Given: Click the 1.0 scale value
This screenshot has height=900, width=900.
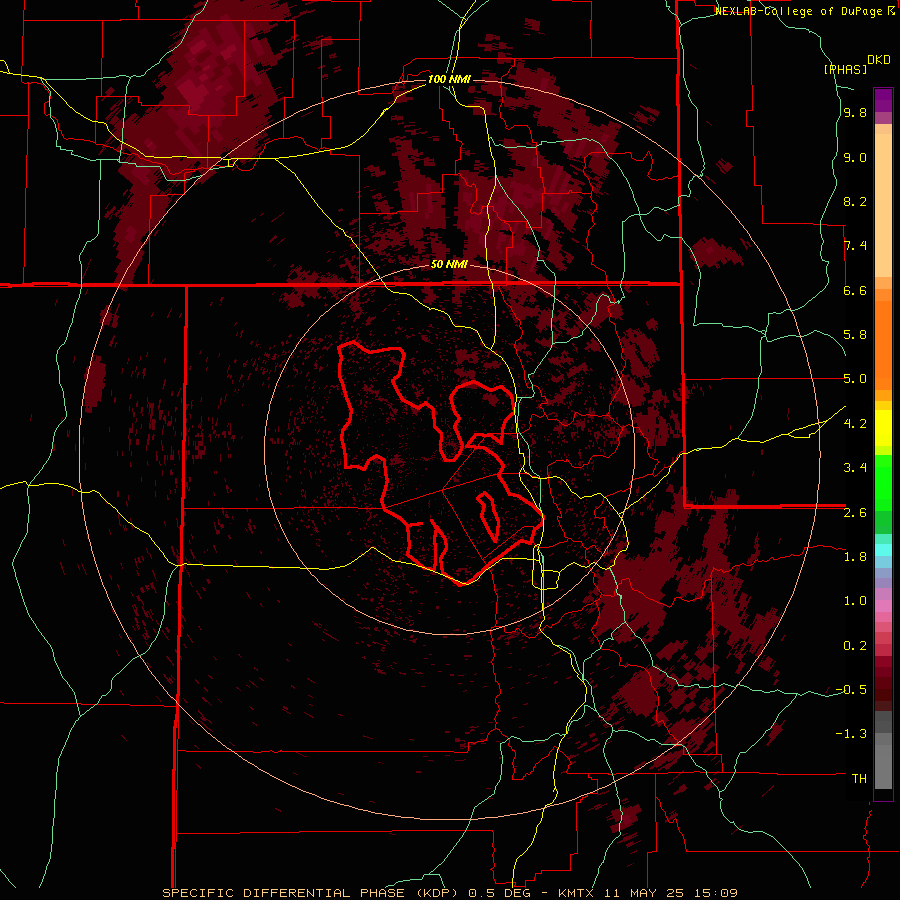Looking at the screenshot, I should (855, 600).
